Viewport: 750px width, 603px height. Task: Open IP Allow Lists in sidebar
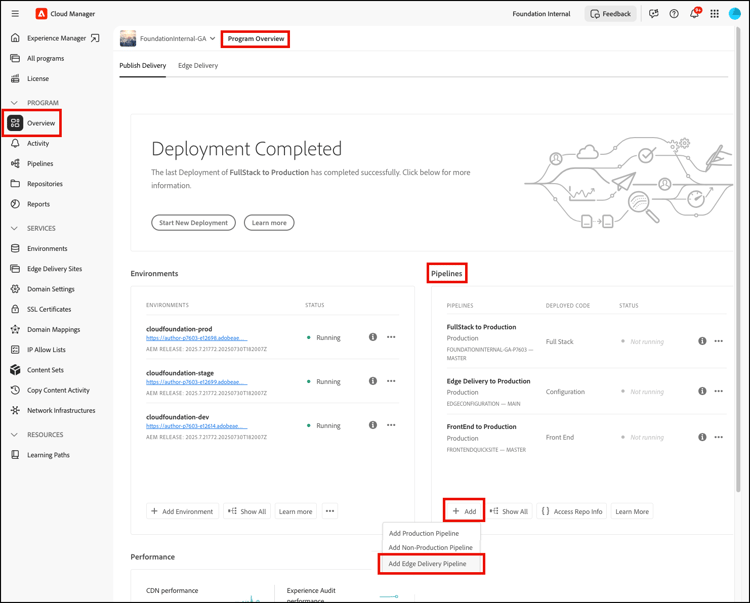click(x=46, y=350)
